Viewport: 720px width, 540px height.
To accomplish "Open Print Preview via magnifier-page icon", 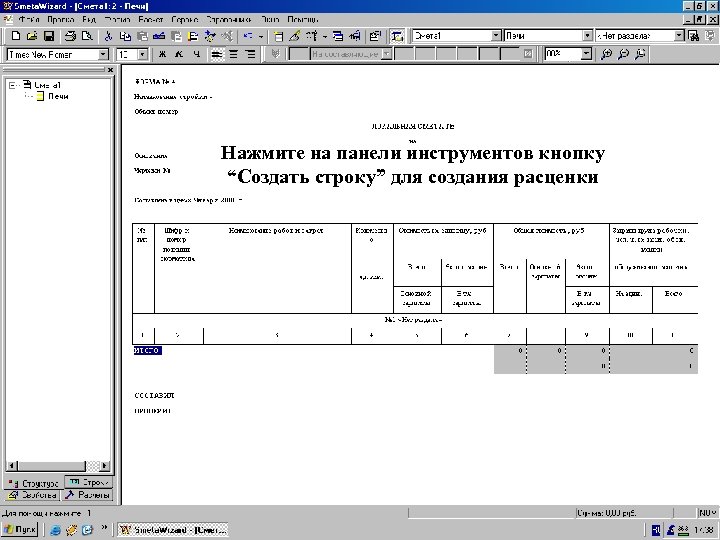I will (87, 36).
